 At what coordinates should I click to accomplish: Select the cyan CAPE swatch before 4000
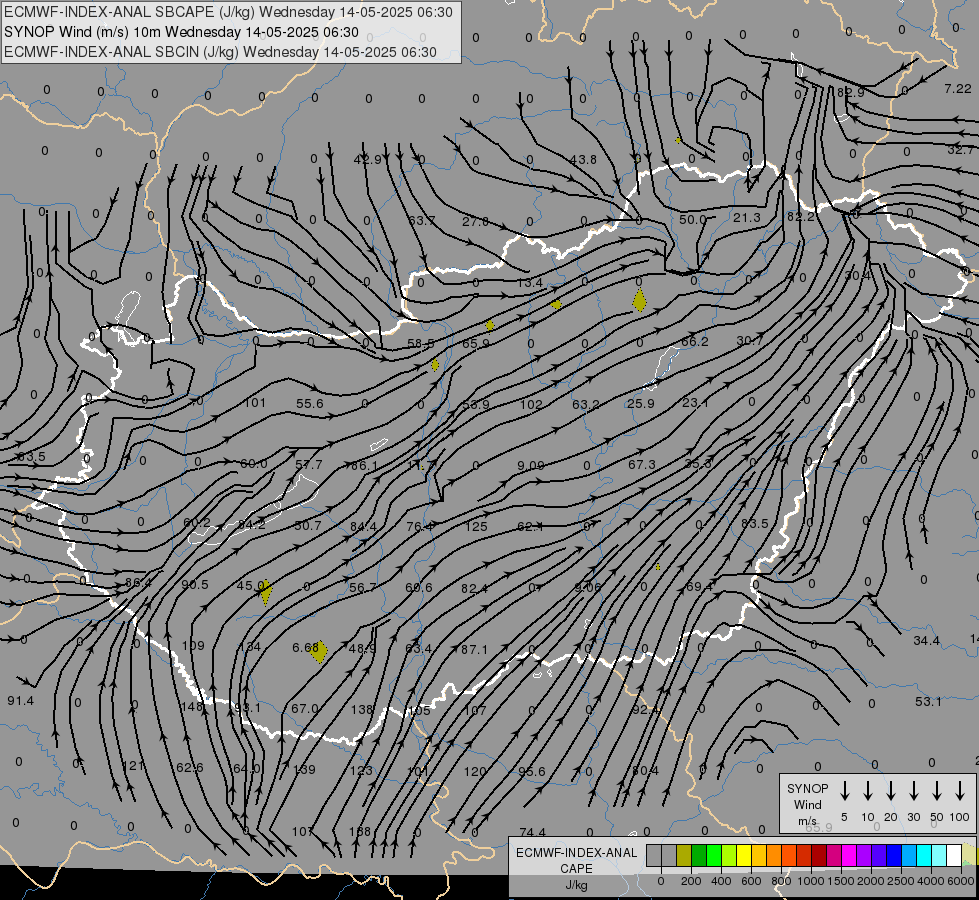click(925, 855)
